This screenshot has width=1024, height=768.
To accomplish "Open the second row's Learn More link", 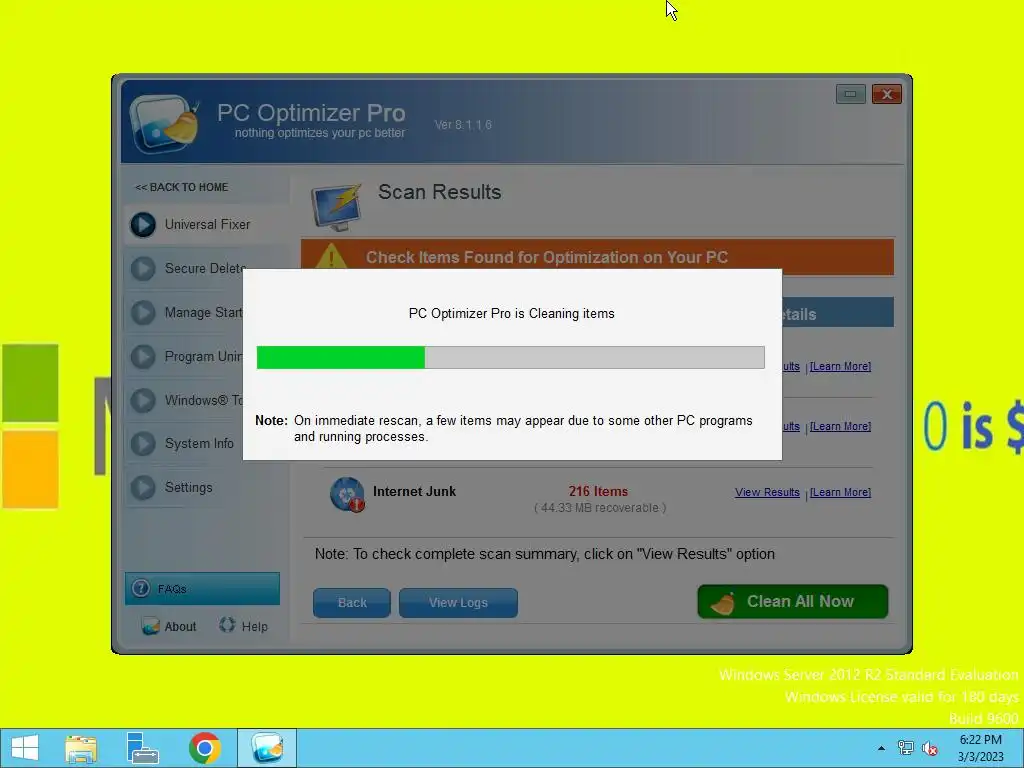I will coord(840,426).
